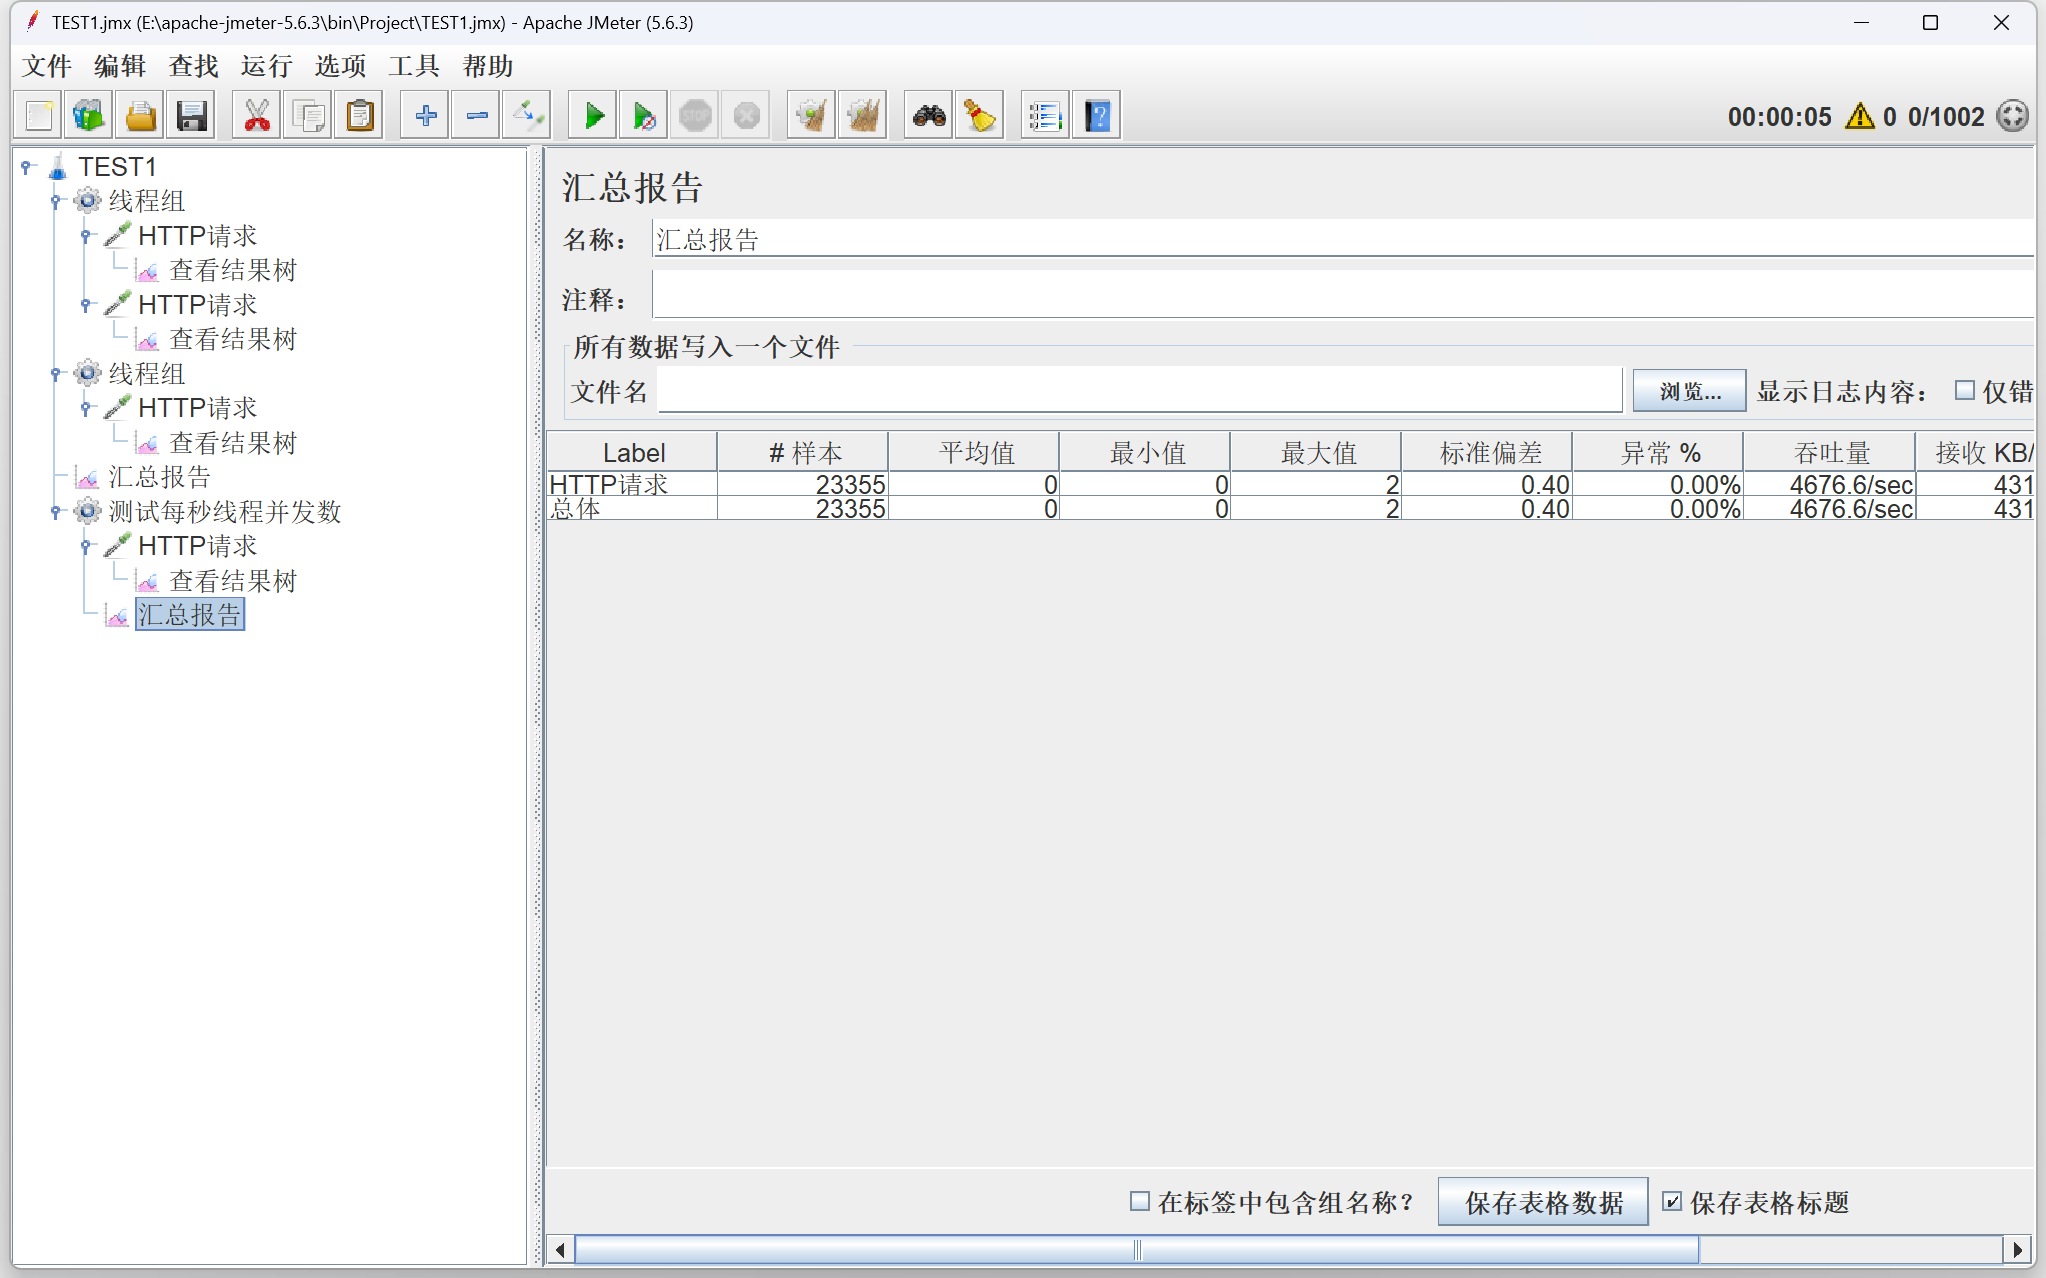Screen dimensions: 2046x1278
Task: Open the Templates toolbar icon
Action: [x=89, y=116]
